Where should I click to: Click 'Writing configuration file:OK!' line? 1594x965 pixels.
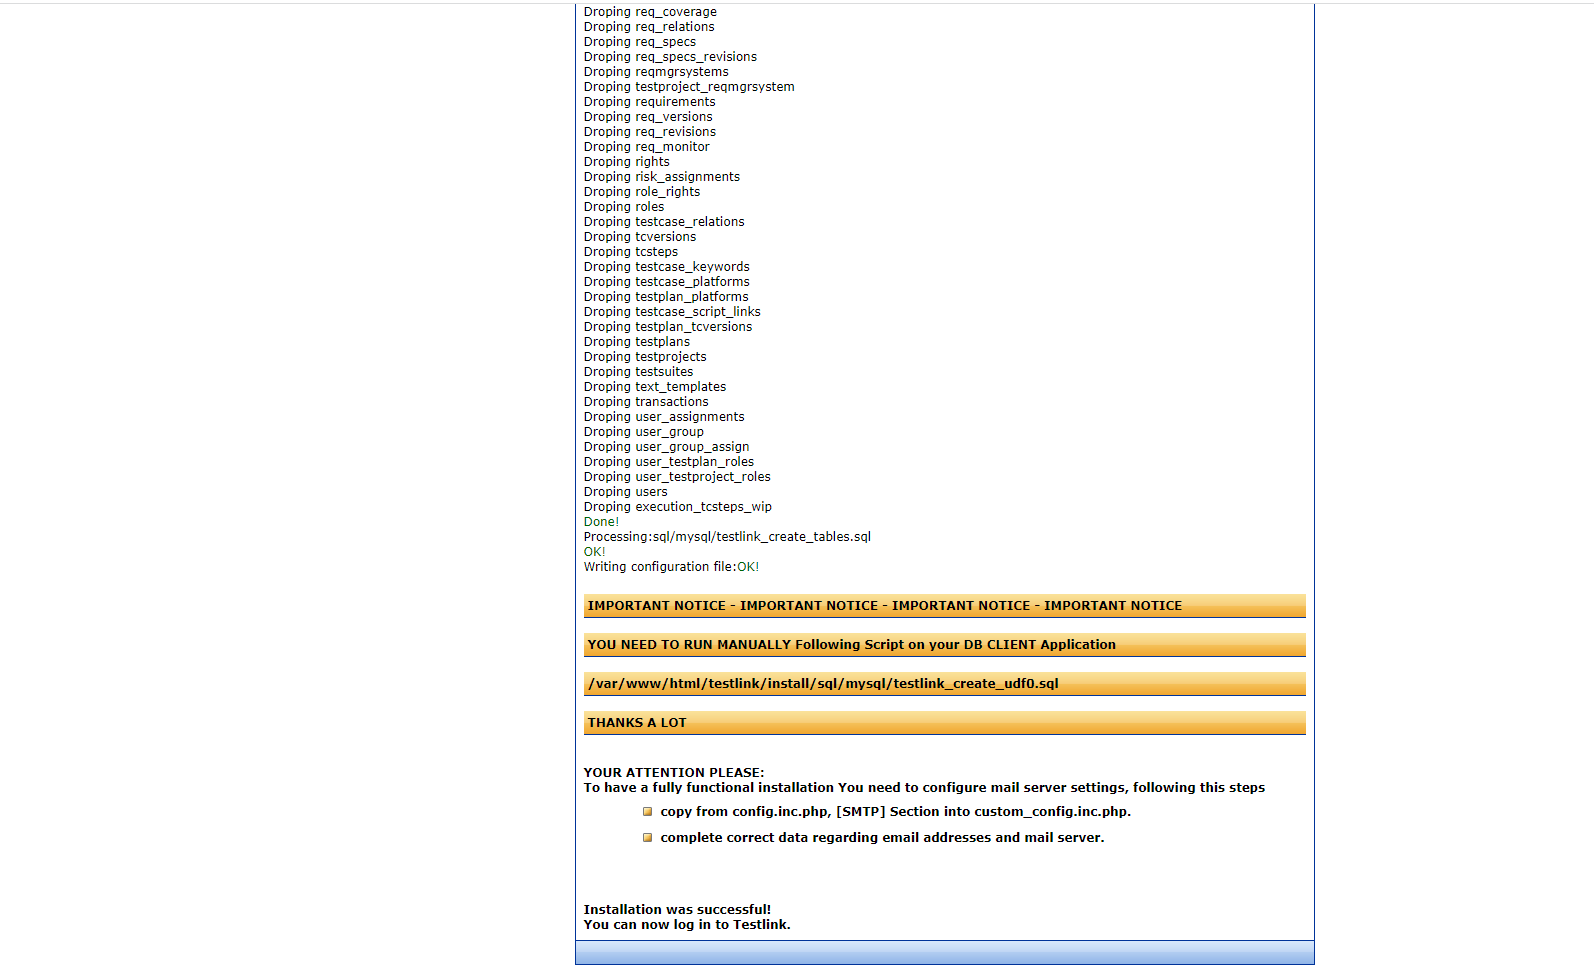coord(671,567)
